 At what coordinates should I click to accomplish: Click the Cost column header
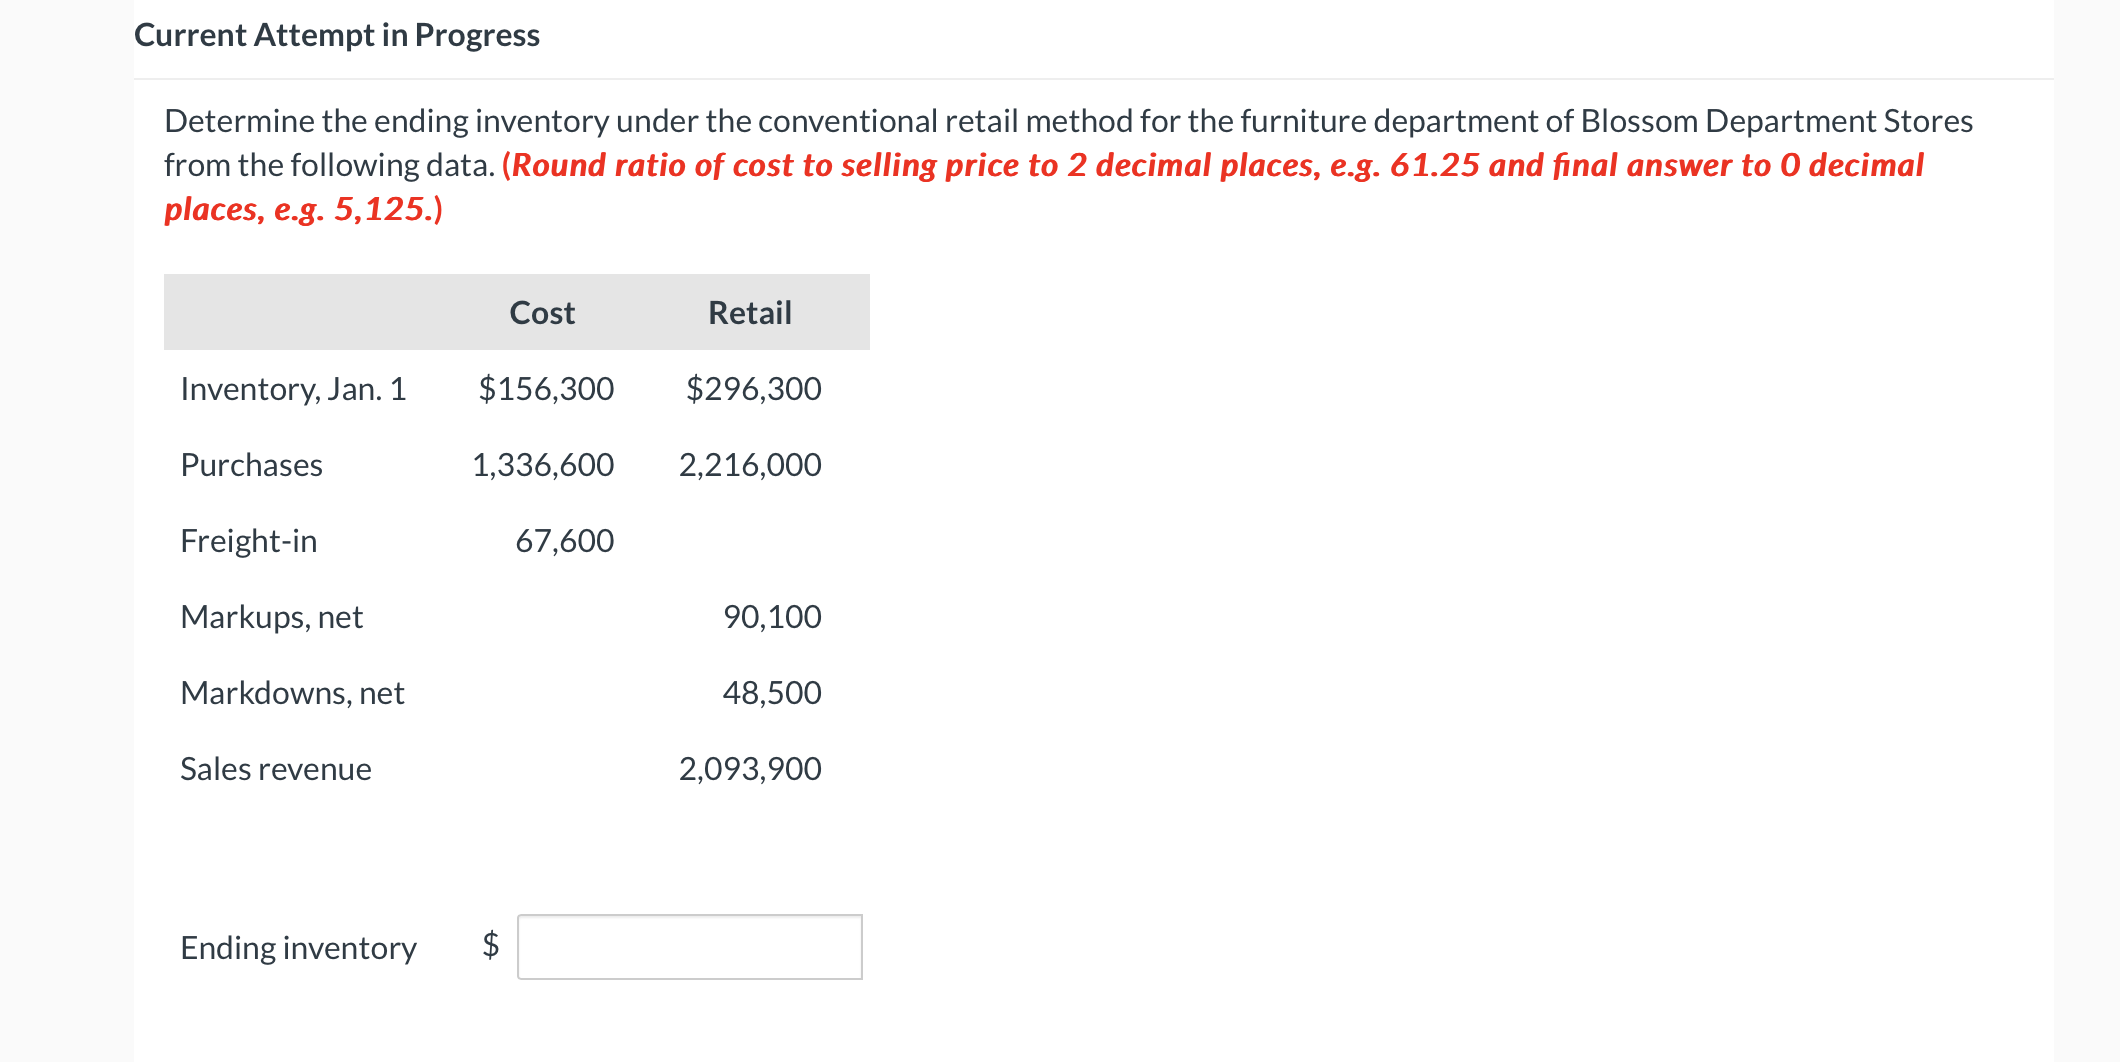(542, 313)
